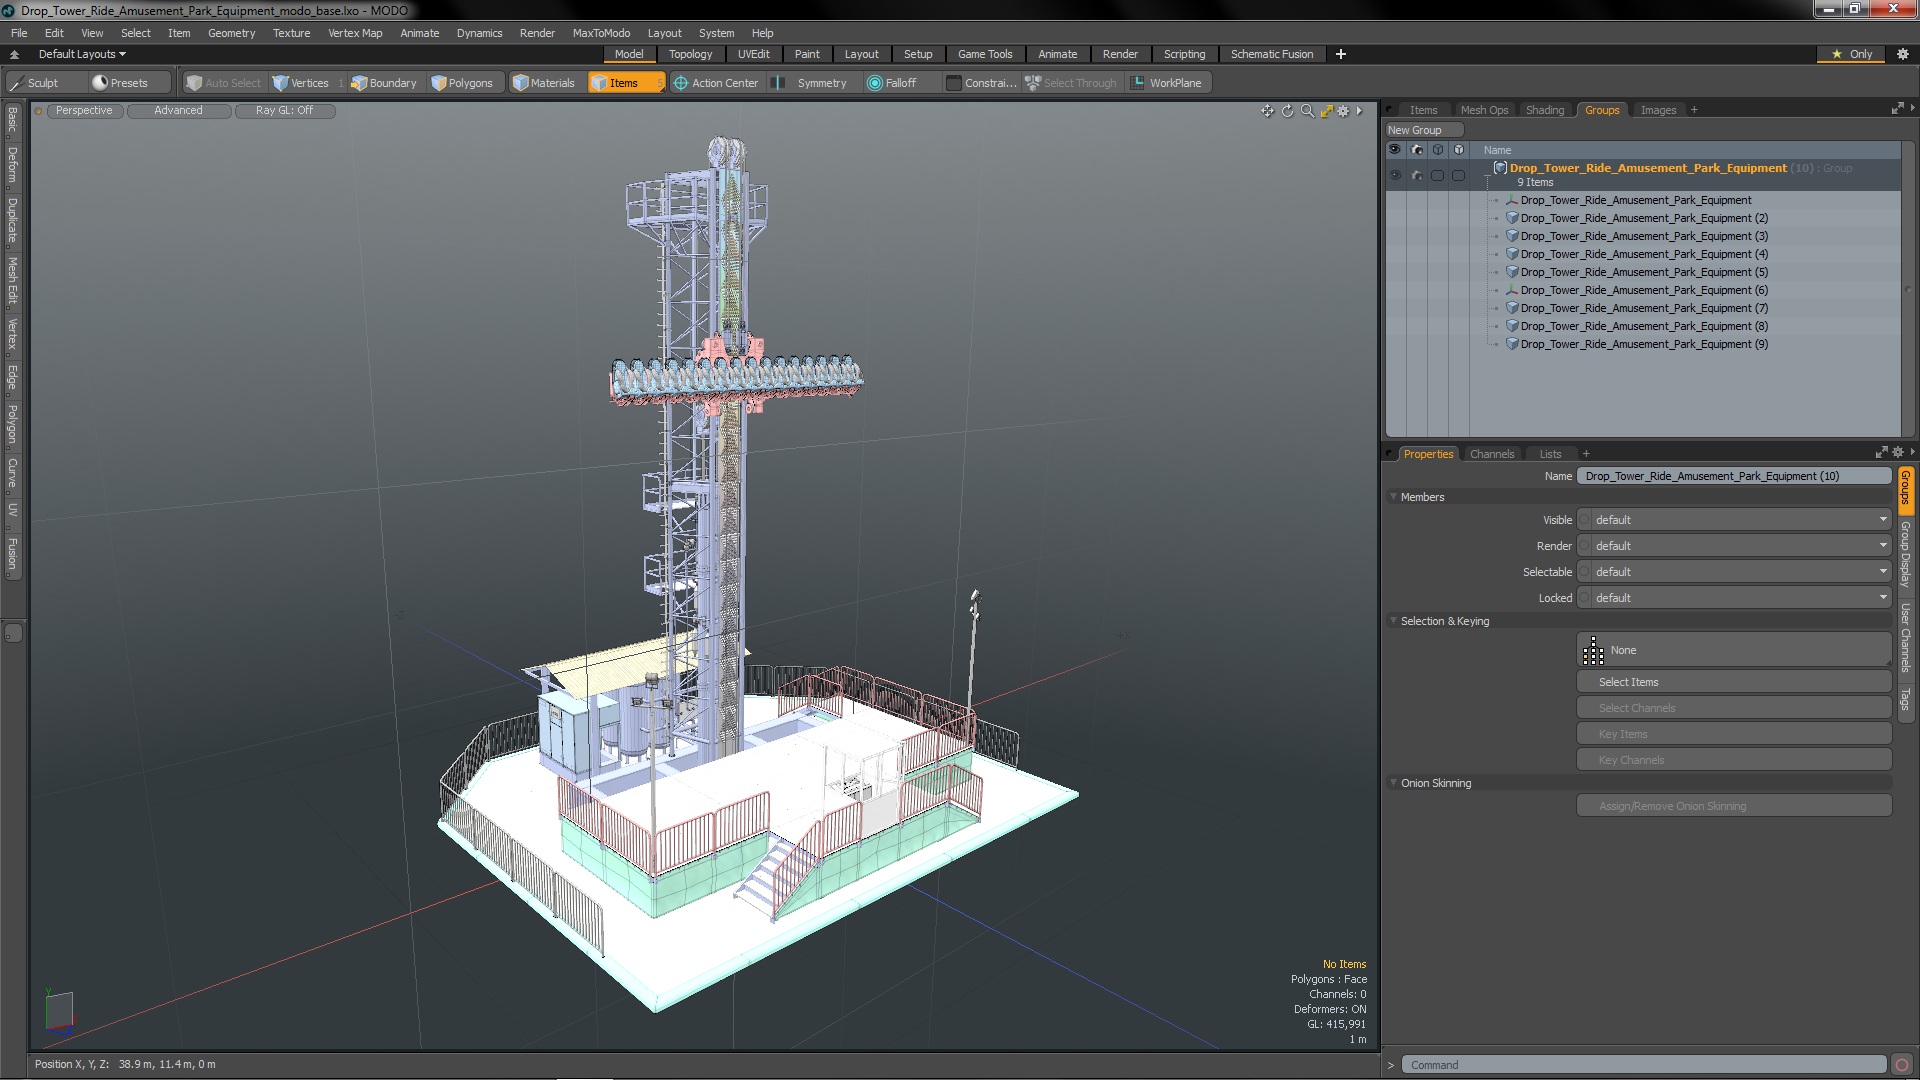
Task: Open the Texture menu in menu bar
Action: click(x=290, y=32)
